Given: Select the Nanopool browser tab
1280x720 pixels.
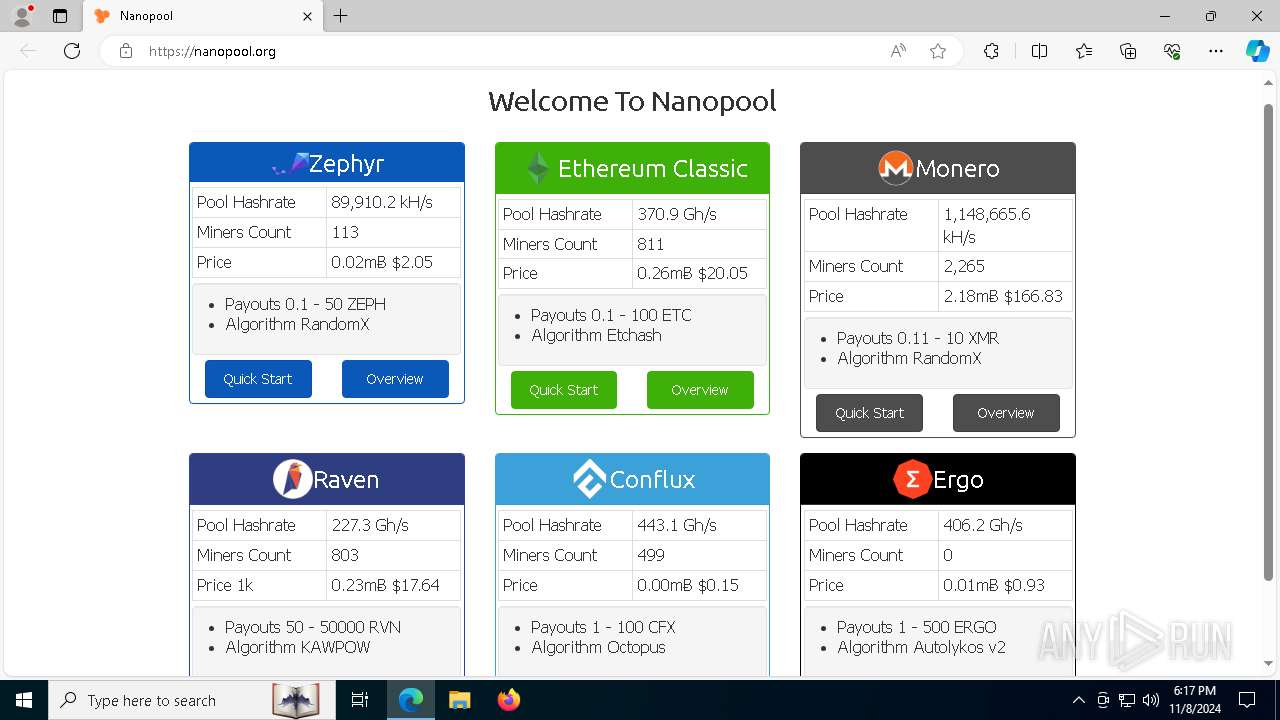Looking at the screenshot, I should coord(203,16).
